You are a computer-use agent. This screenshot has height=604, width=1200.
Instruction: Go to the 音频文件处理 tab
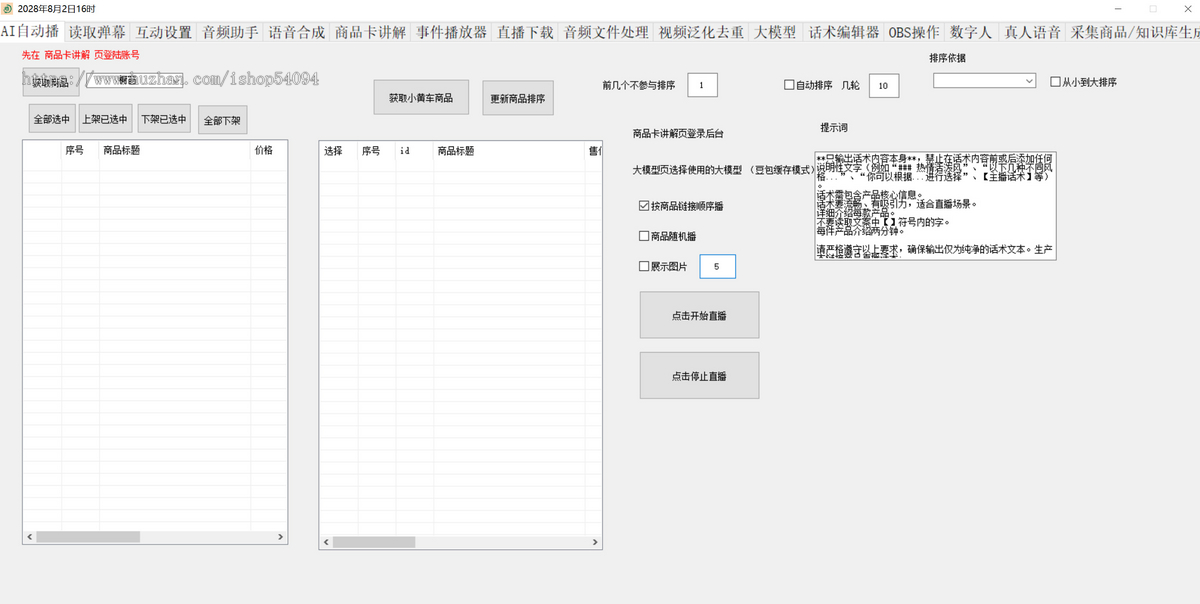tap(606, 32)
